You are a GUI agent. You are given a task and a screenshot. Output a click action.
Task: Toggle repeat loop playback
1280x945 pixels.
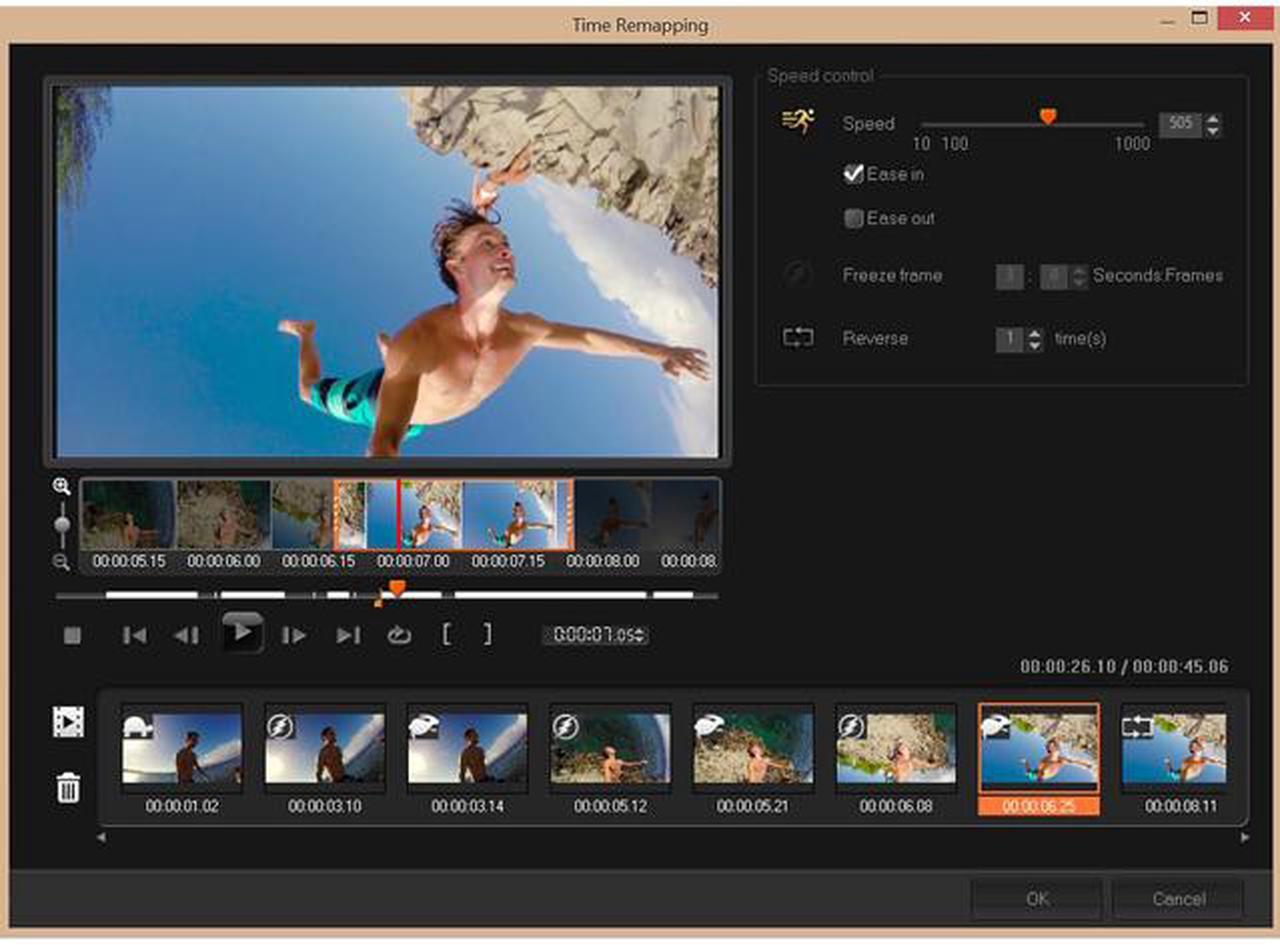tap(399, 635)
